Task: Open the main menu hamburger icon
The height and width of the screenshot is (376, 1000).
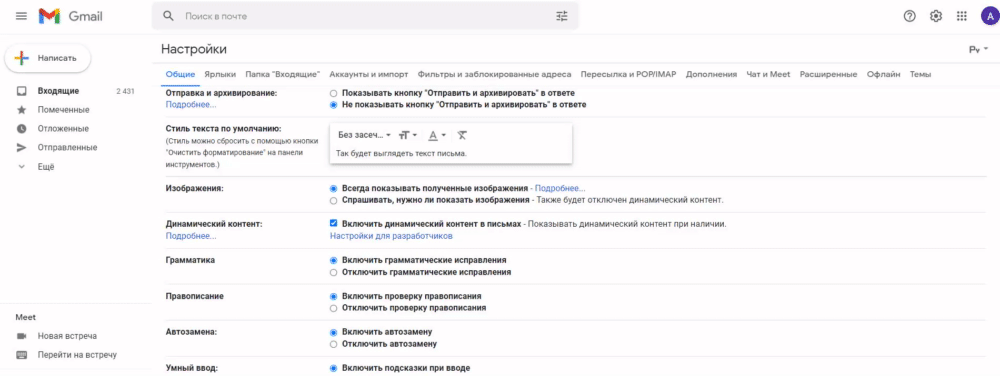Action: 22,17
